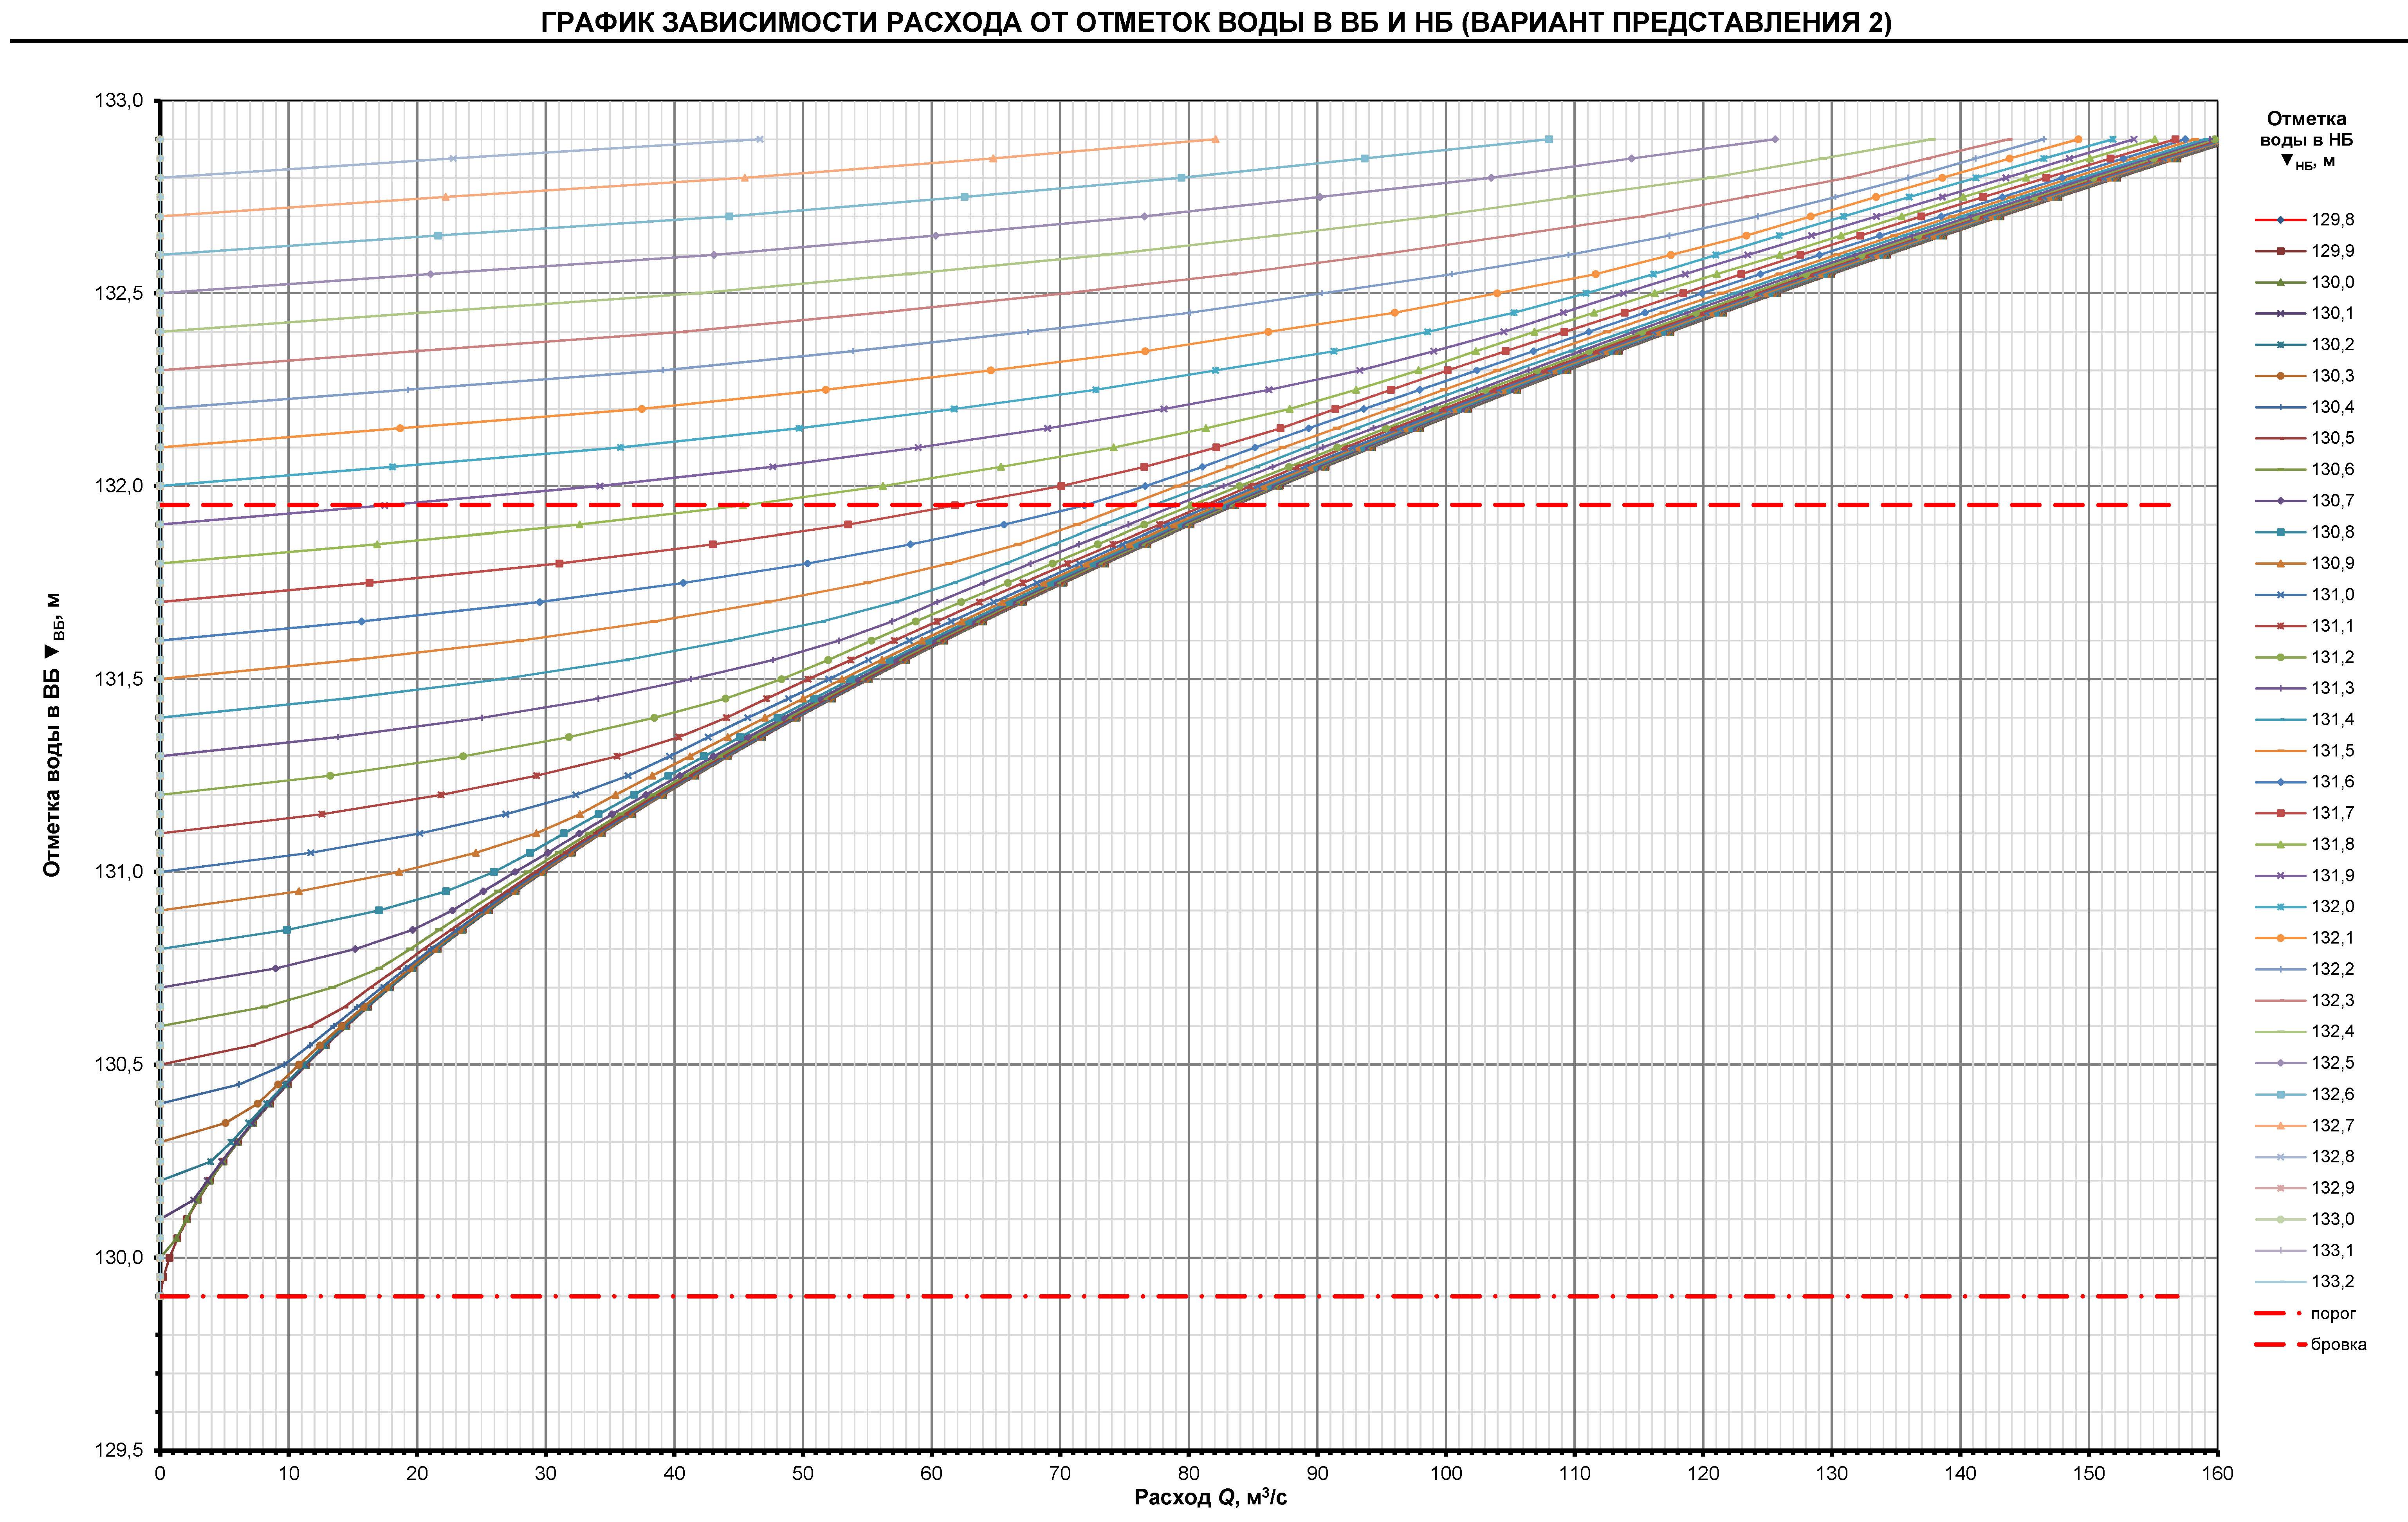The height and width of the screenshot is (1522, 2408).
Task: Click the x-axis label 50
Action: tap(803, 1473)
